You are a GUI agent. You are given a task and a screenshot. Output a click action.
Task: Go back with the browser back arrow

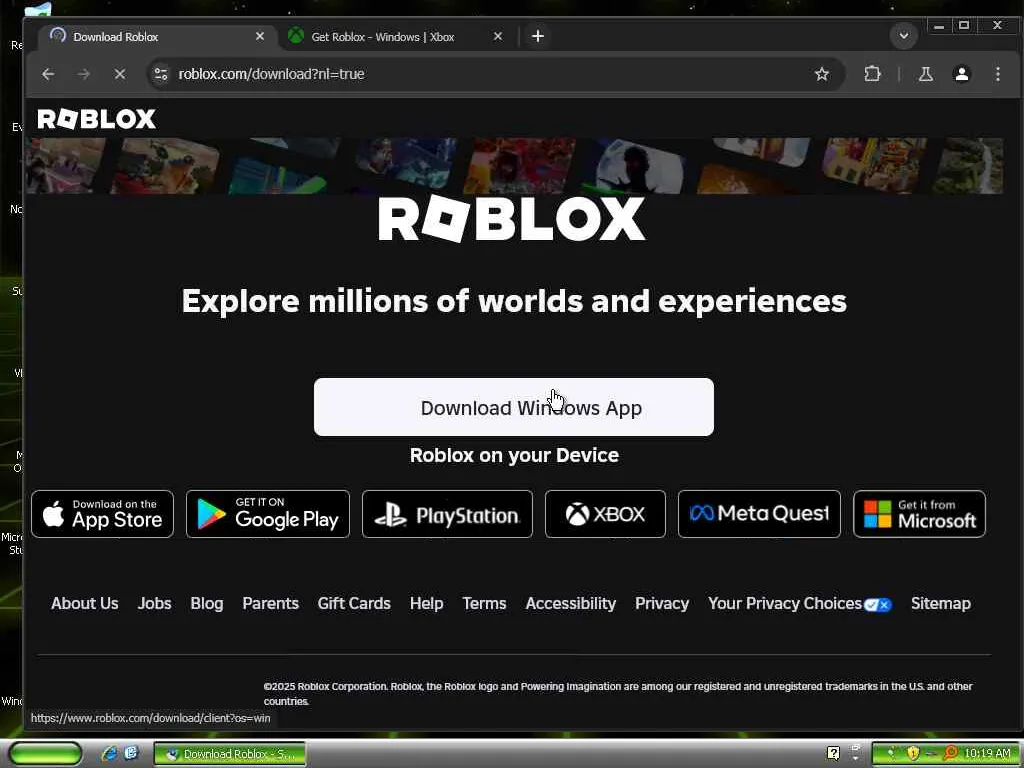(x=48, y=74)
